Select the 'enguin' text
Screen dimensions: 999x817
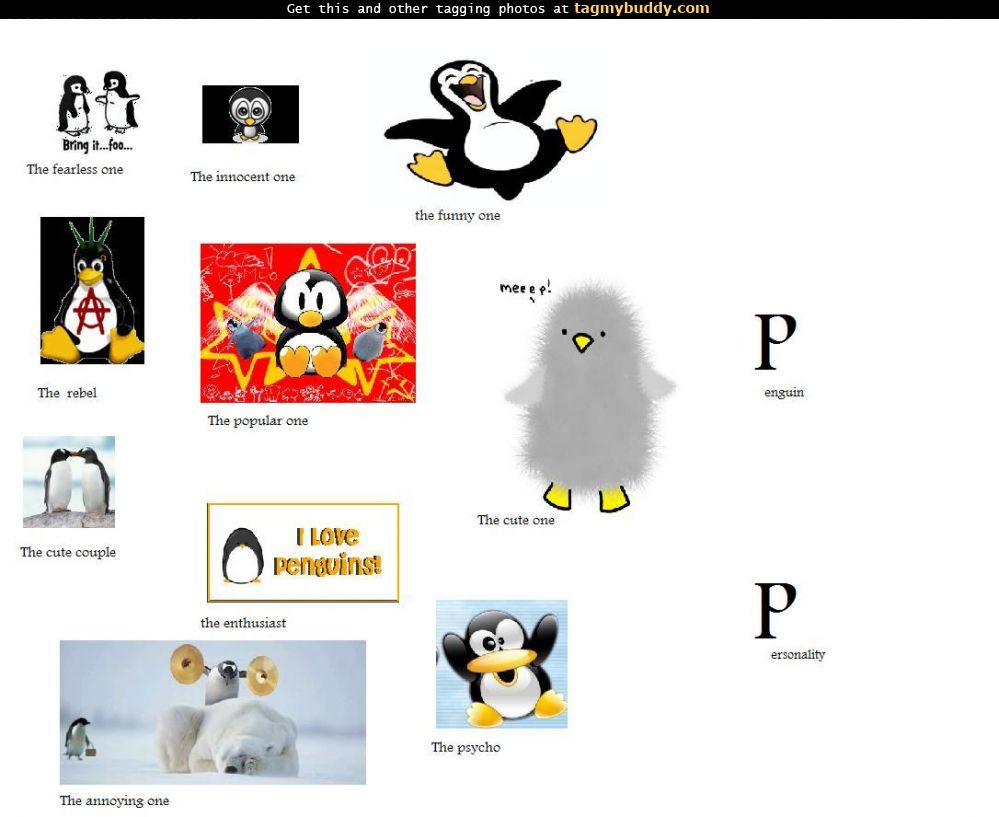point(784,393)
